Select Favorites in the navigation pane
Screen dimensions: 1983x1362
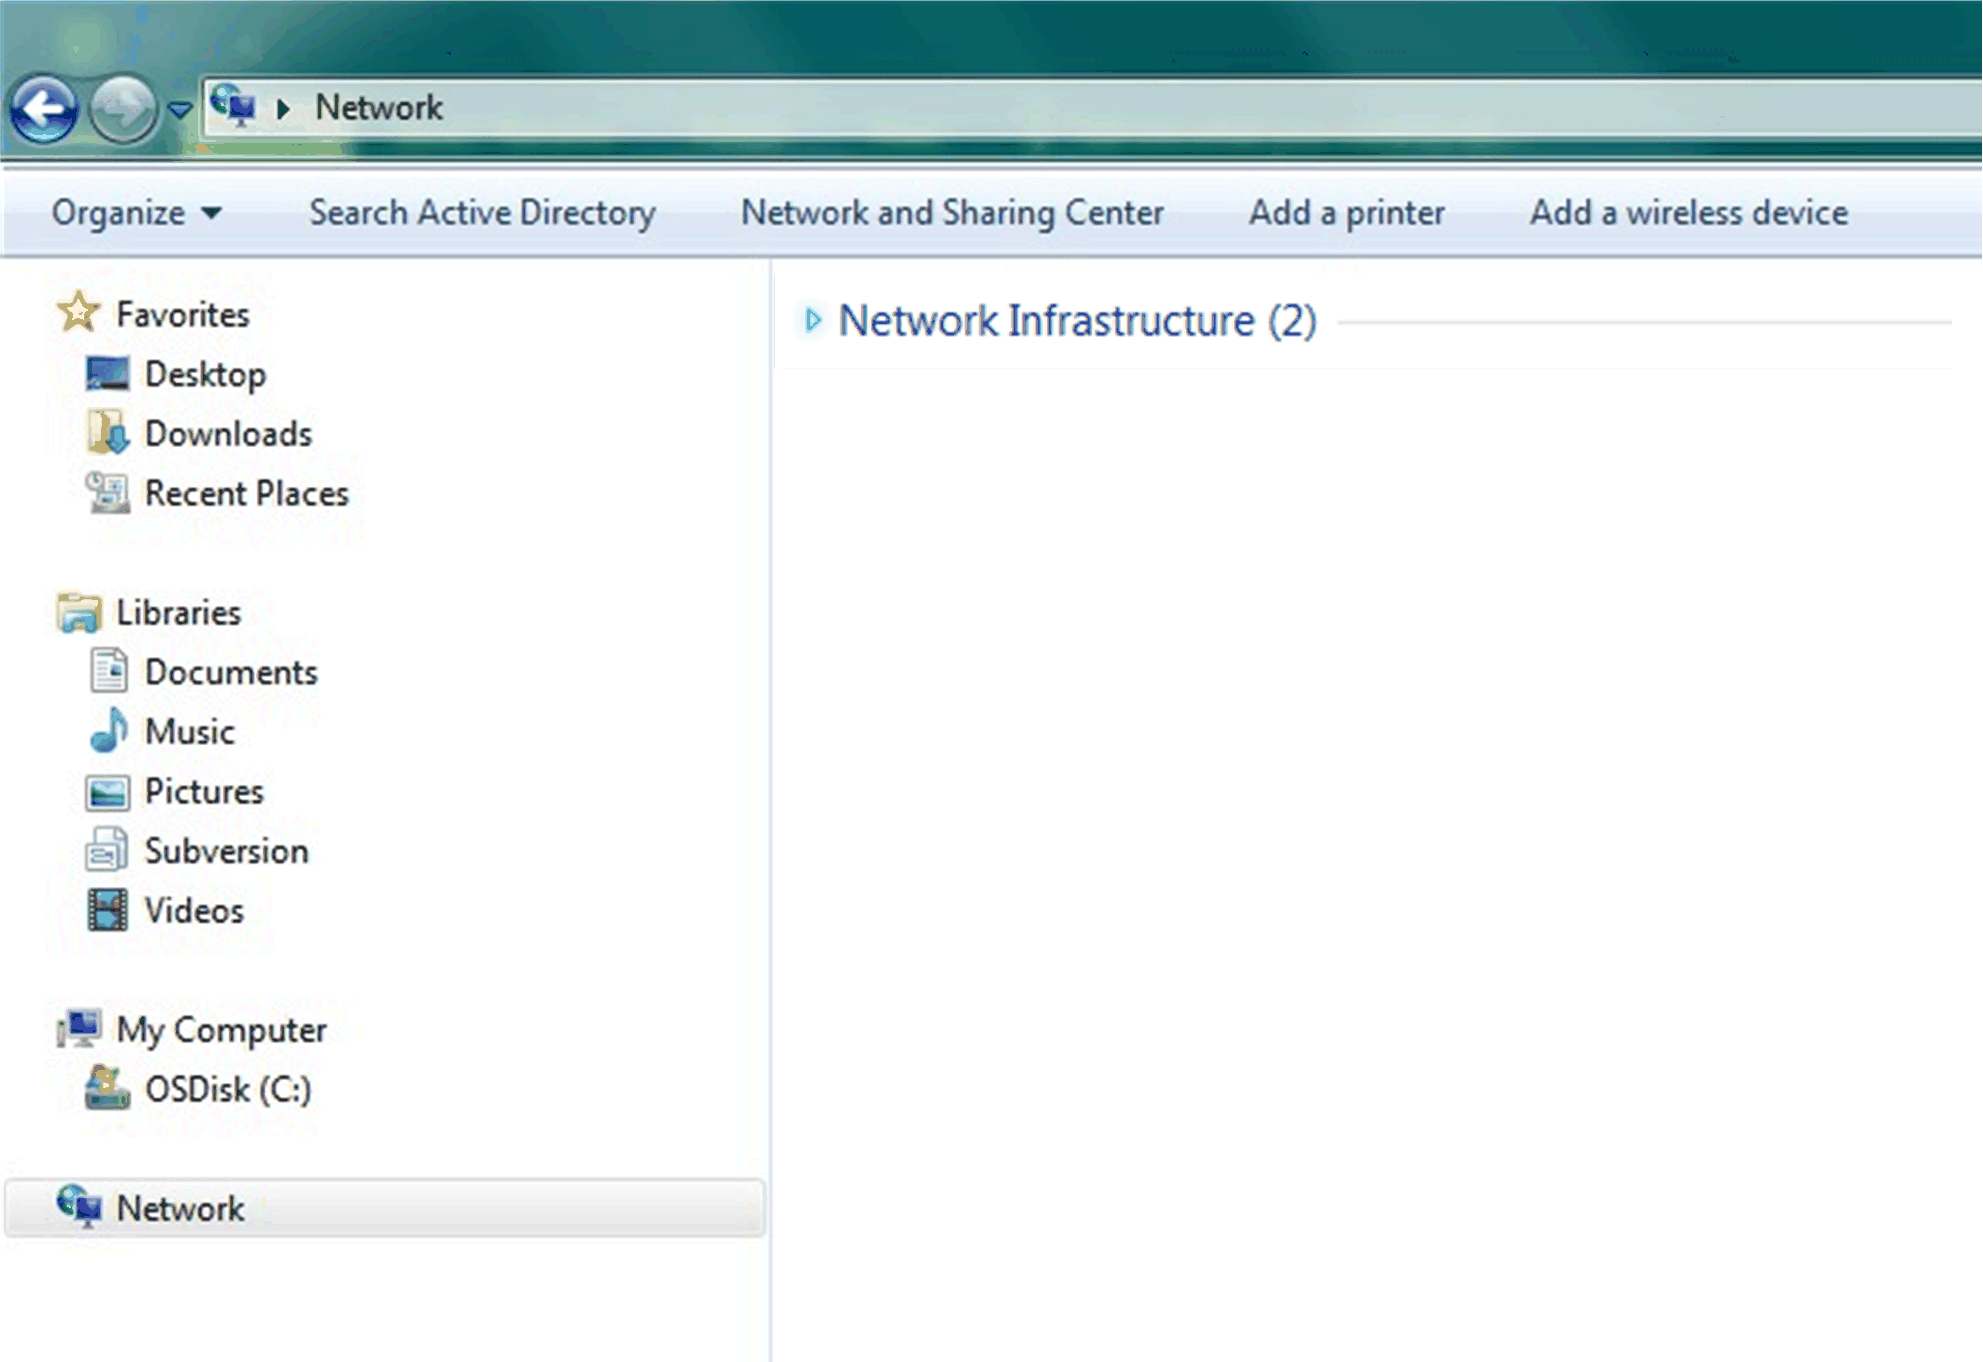pos(183,314)
